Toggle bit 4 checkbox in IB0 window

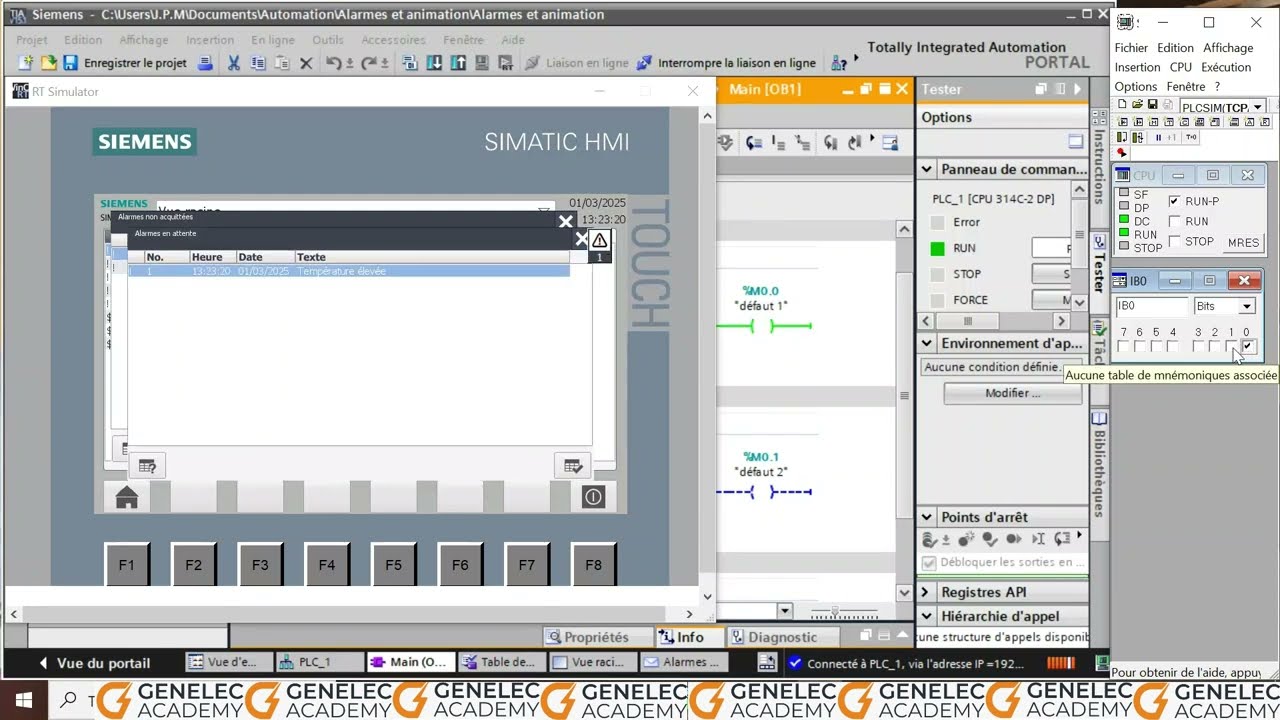point(1172,346)
